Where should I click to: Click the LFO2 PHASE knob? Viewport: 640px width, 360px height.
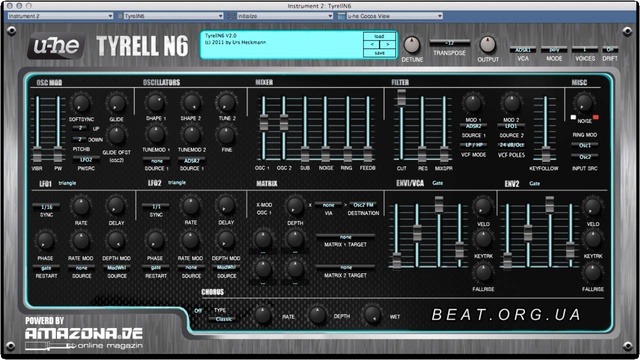click(155, 241)
